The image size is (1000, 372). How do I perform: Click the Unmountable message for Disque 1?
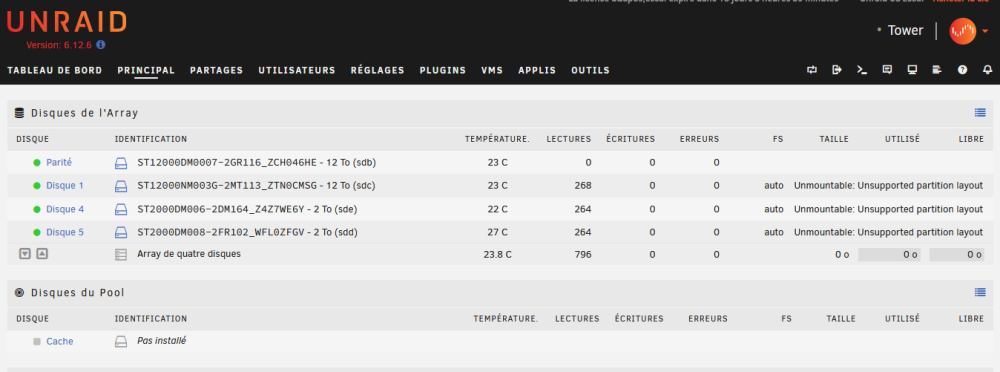(x=888, y=186)
